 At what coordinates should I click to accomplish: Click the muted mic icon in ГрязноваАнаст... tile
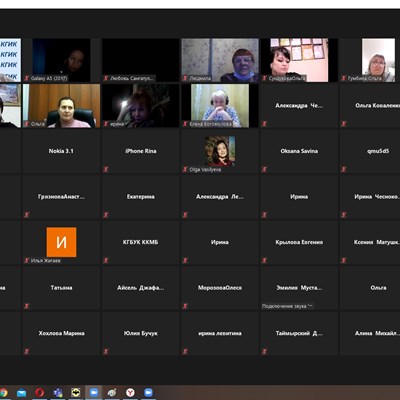click(x=27, y=215)
